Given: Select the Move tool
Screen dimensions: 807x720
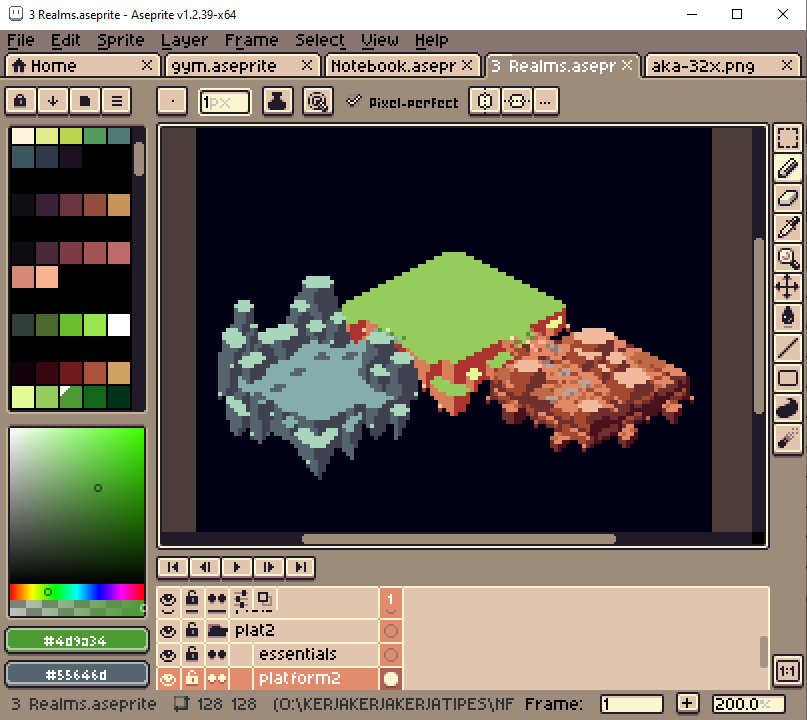Looking at the screenshot, I should pos(787,287).
